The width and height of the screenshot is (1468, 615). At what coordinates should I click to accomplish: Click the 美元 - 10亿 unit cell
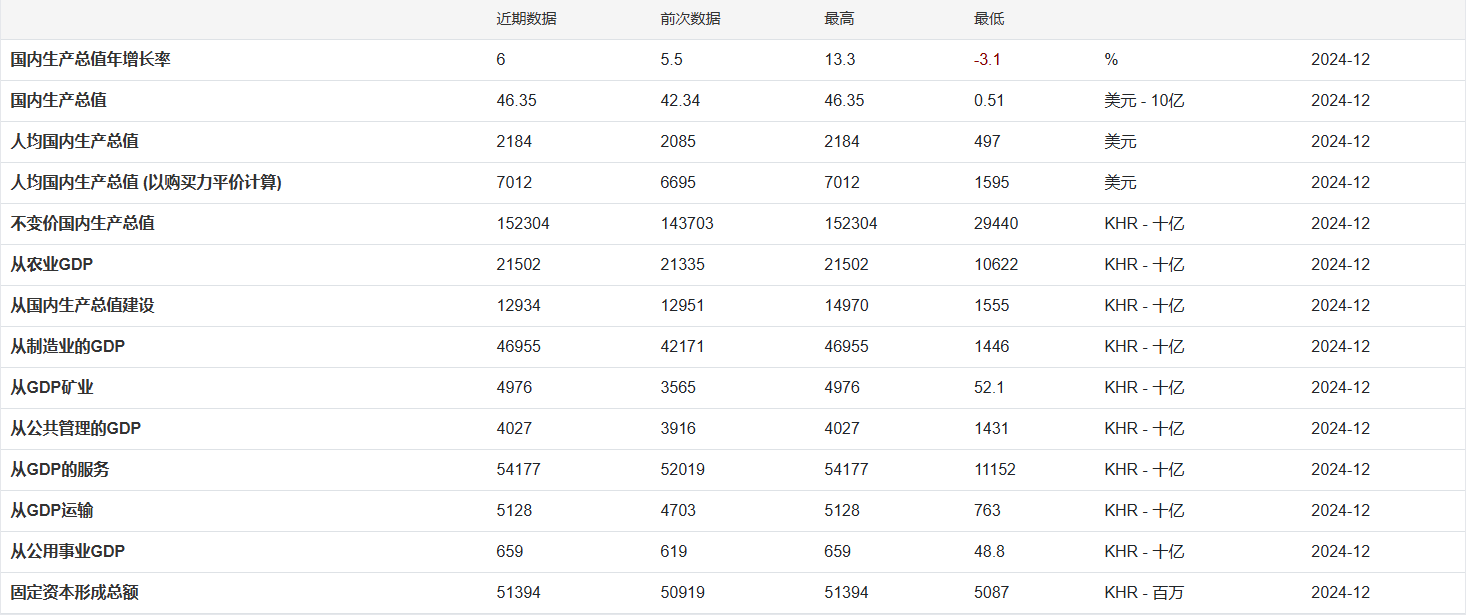click(1144, 101)
